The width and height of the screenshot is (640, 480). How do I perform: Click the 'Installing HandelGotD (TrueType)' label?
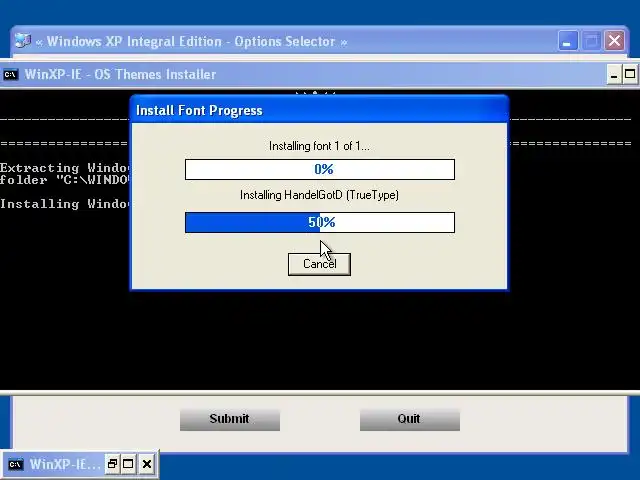click(x=319, y=195)
